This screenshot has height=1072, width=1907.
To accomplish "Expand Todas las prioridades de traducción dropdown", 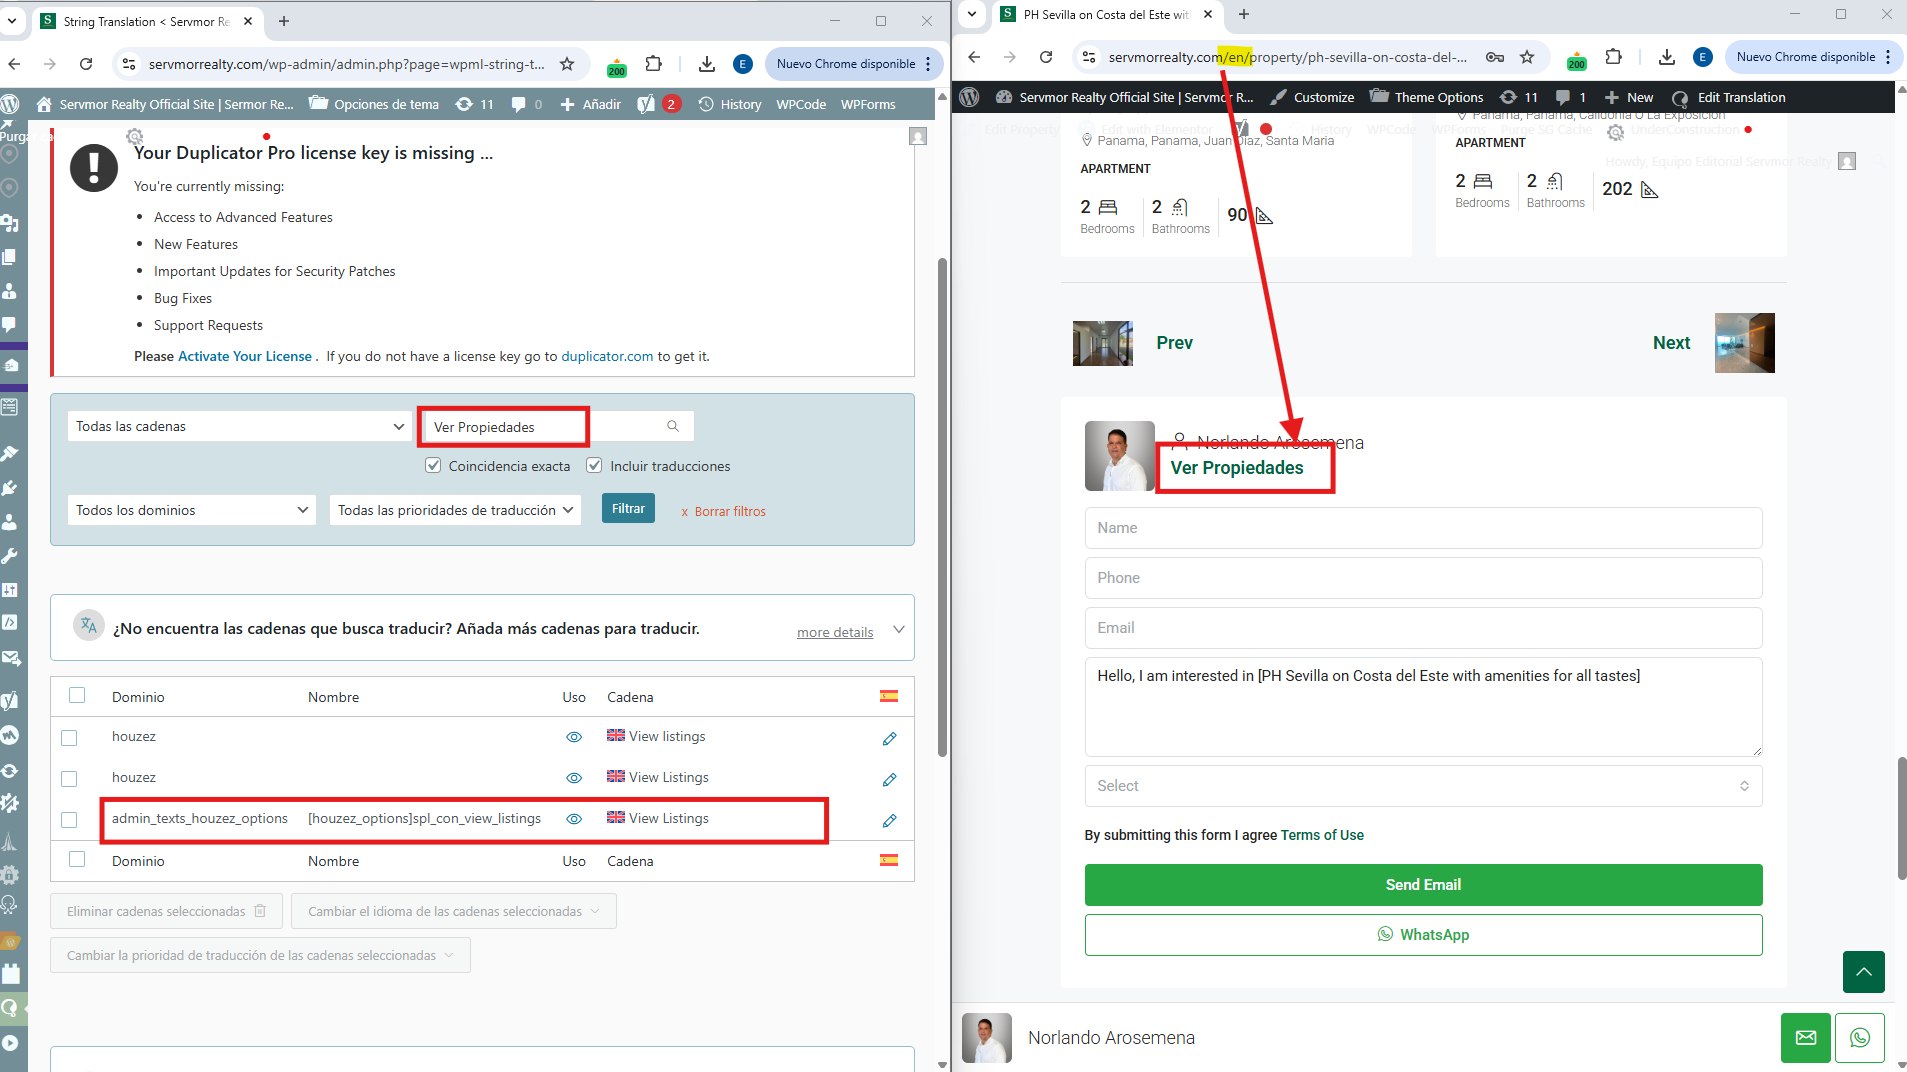I will coord(455,510).
